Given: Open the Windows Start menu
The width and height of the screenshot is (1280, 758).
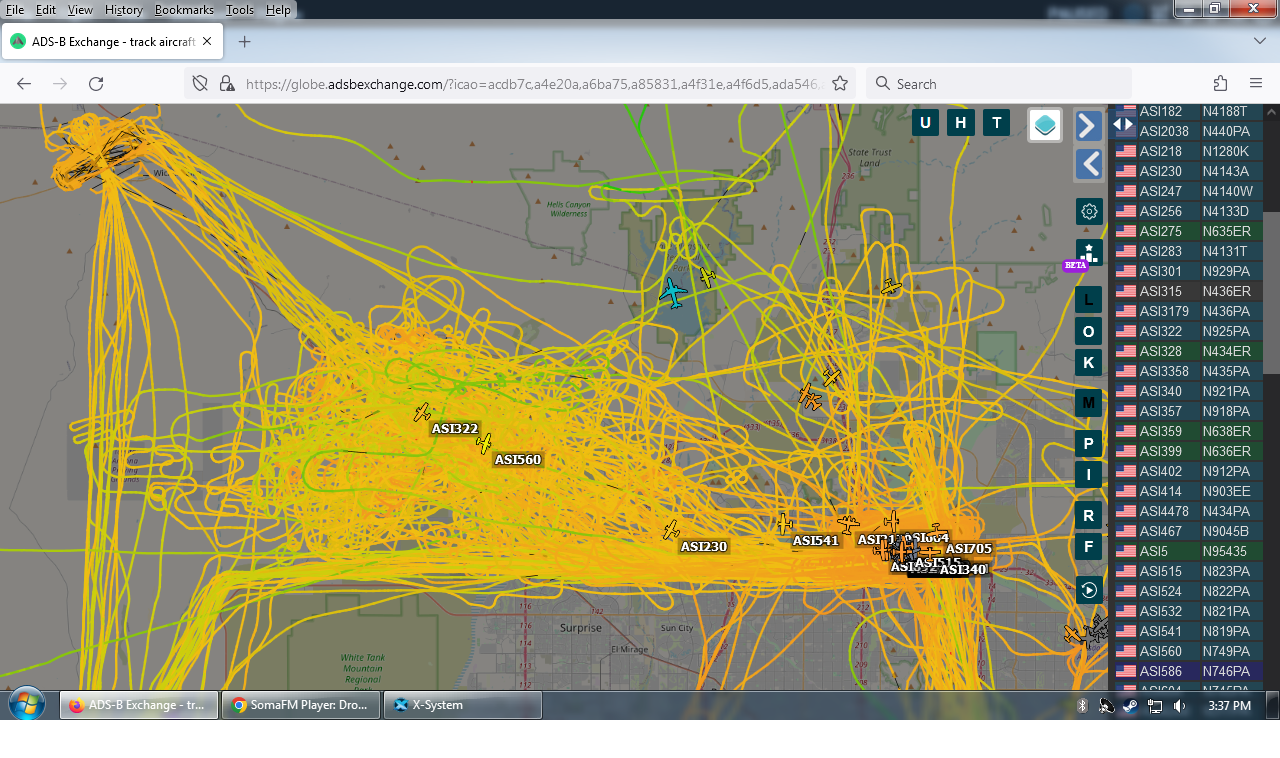Looking at the screenshot, I should (27, 705).
